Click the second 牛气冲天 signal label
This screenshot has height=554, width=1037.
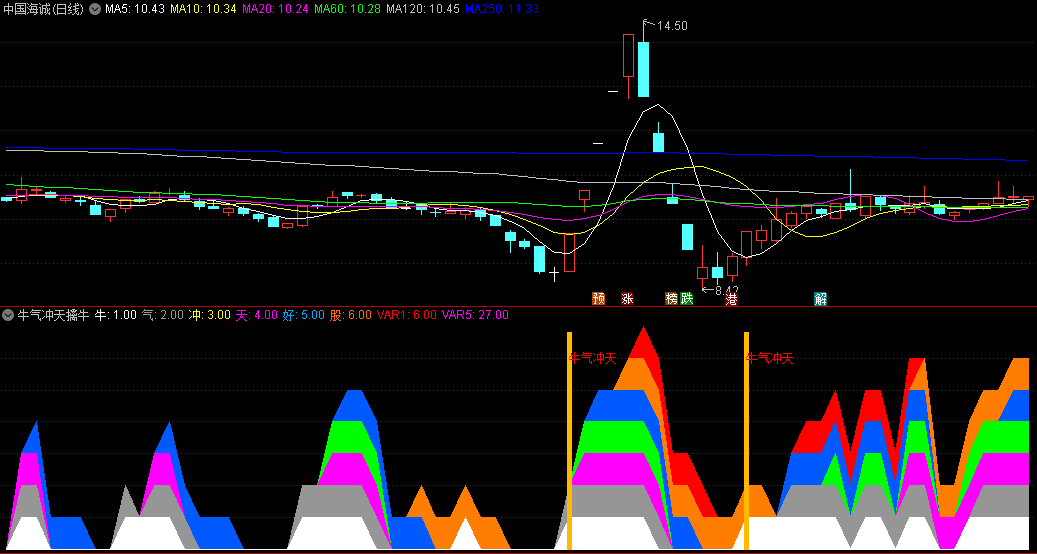point(769,359)
